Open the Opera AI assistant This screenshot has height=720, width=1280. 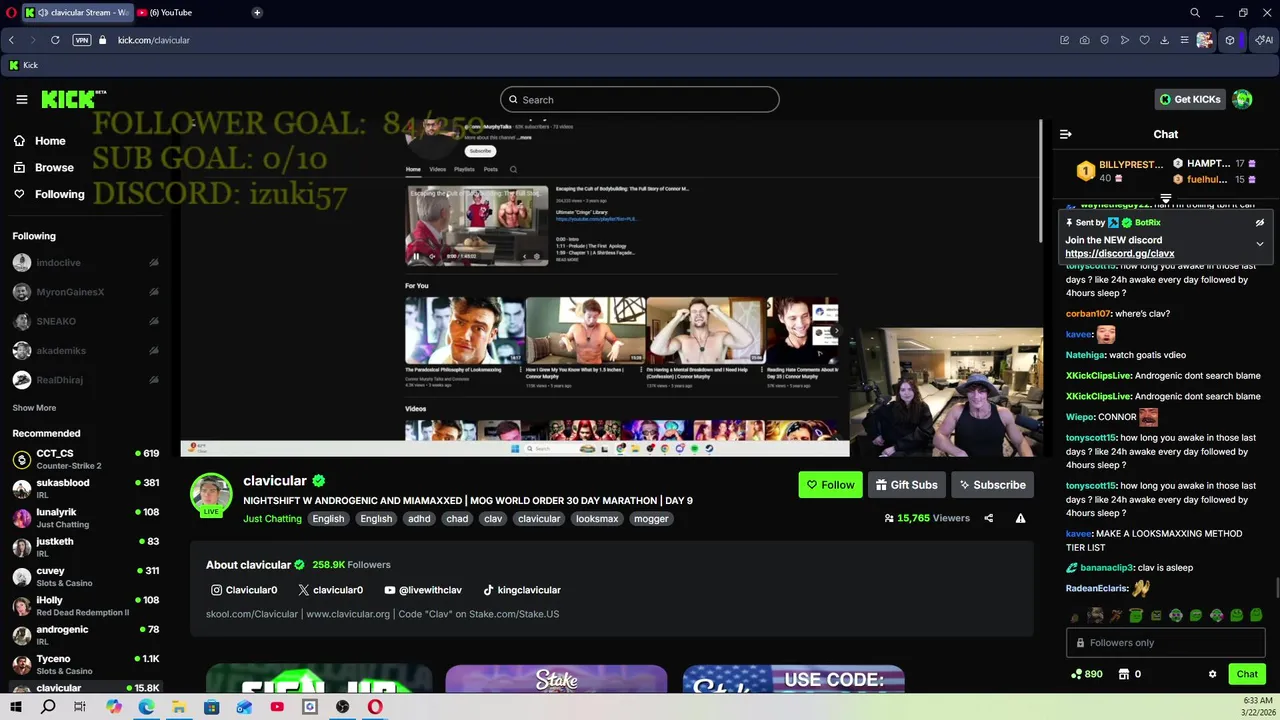click(1265, 40)
